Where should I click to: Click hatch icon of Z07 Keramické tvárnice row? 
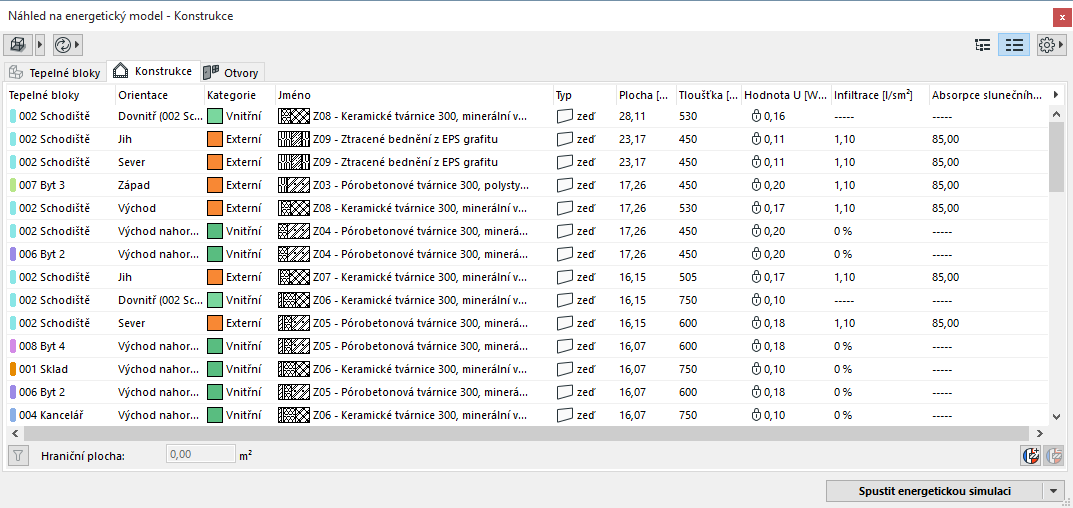[x=294, y=277]
